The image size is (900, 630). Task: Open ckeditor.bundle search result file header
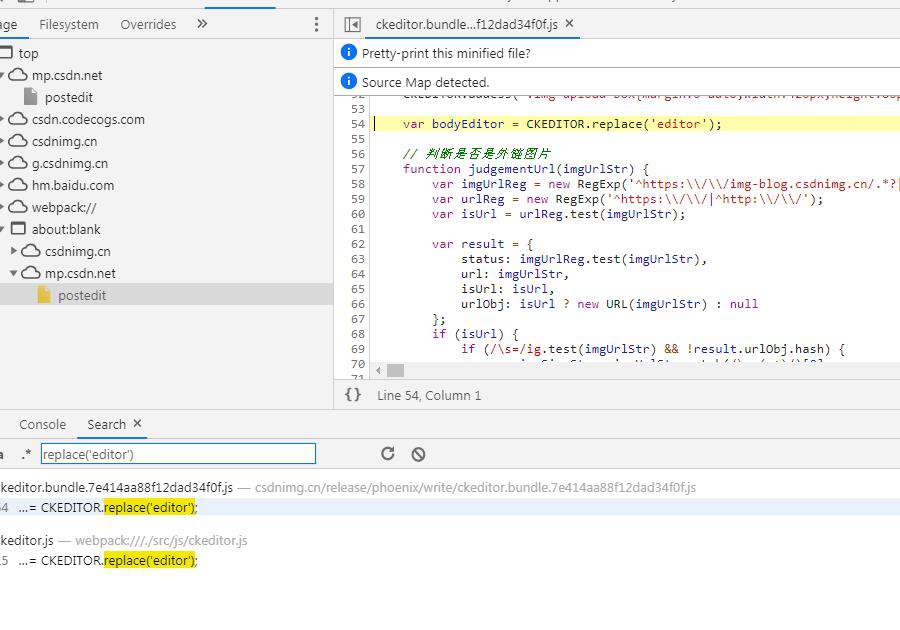(348, 488)
